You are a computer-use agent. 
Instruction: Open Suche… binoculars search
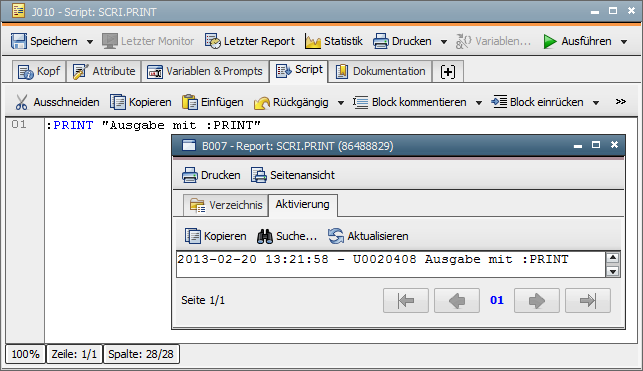pos(287,236)
